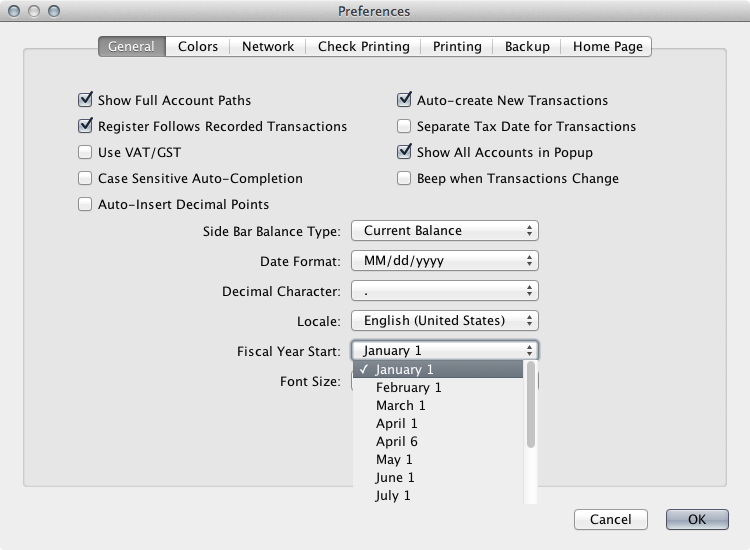The image size is (750, 550).
Task: Switch to the Colors tab
Action: tap(198, 47)
